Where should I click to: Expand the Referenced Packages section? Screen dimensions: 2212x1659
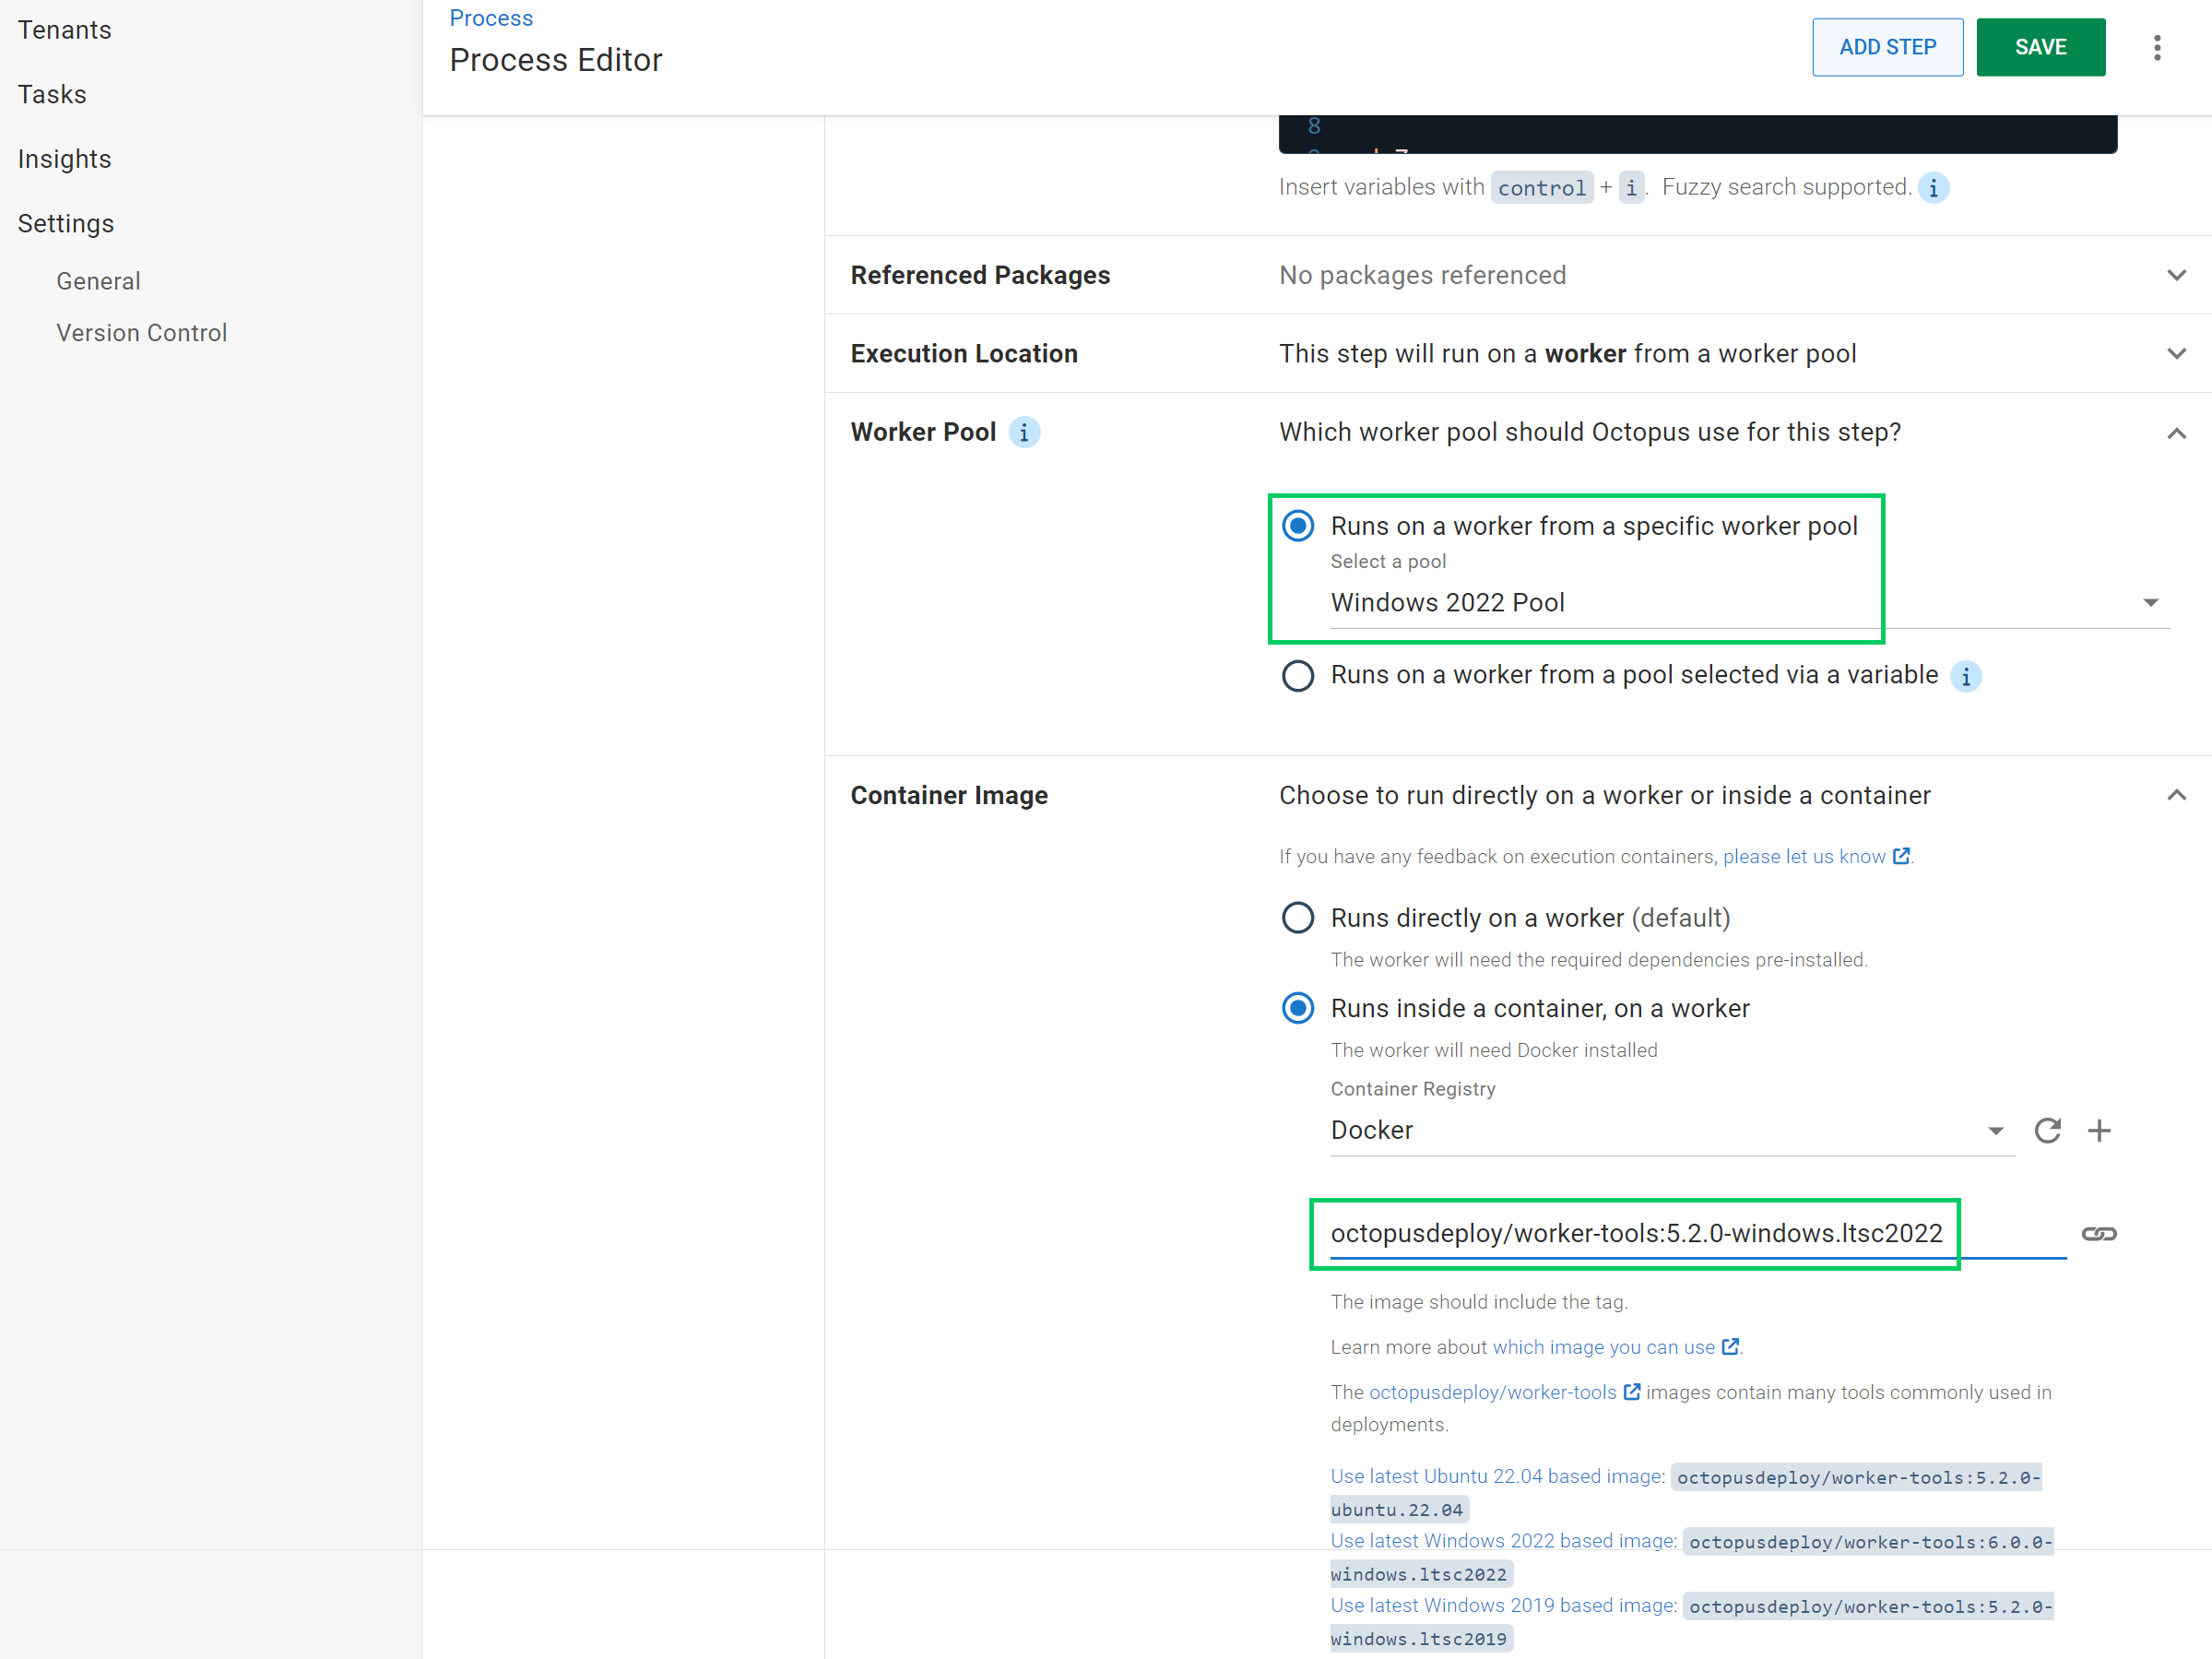click(x=2176, y=275)
